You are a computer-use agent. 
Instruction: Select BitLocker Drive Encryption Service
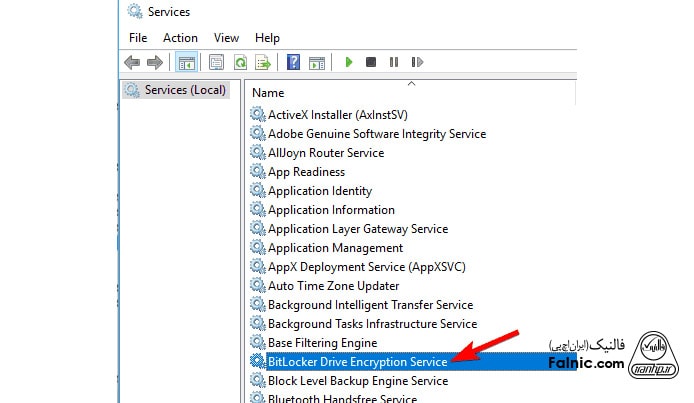coord(357,362)
